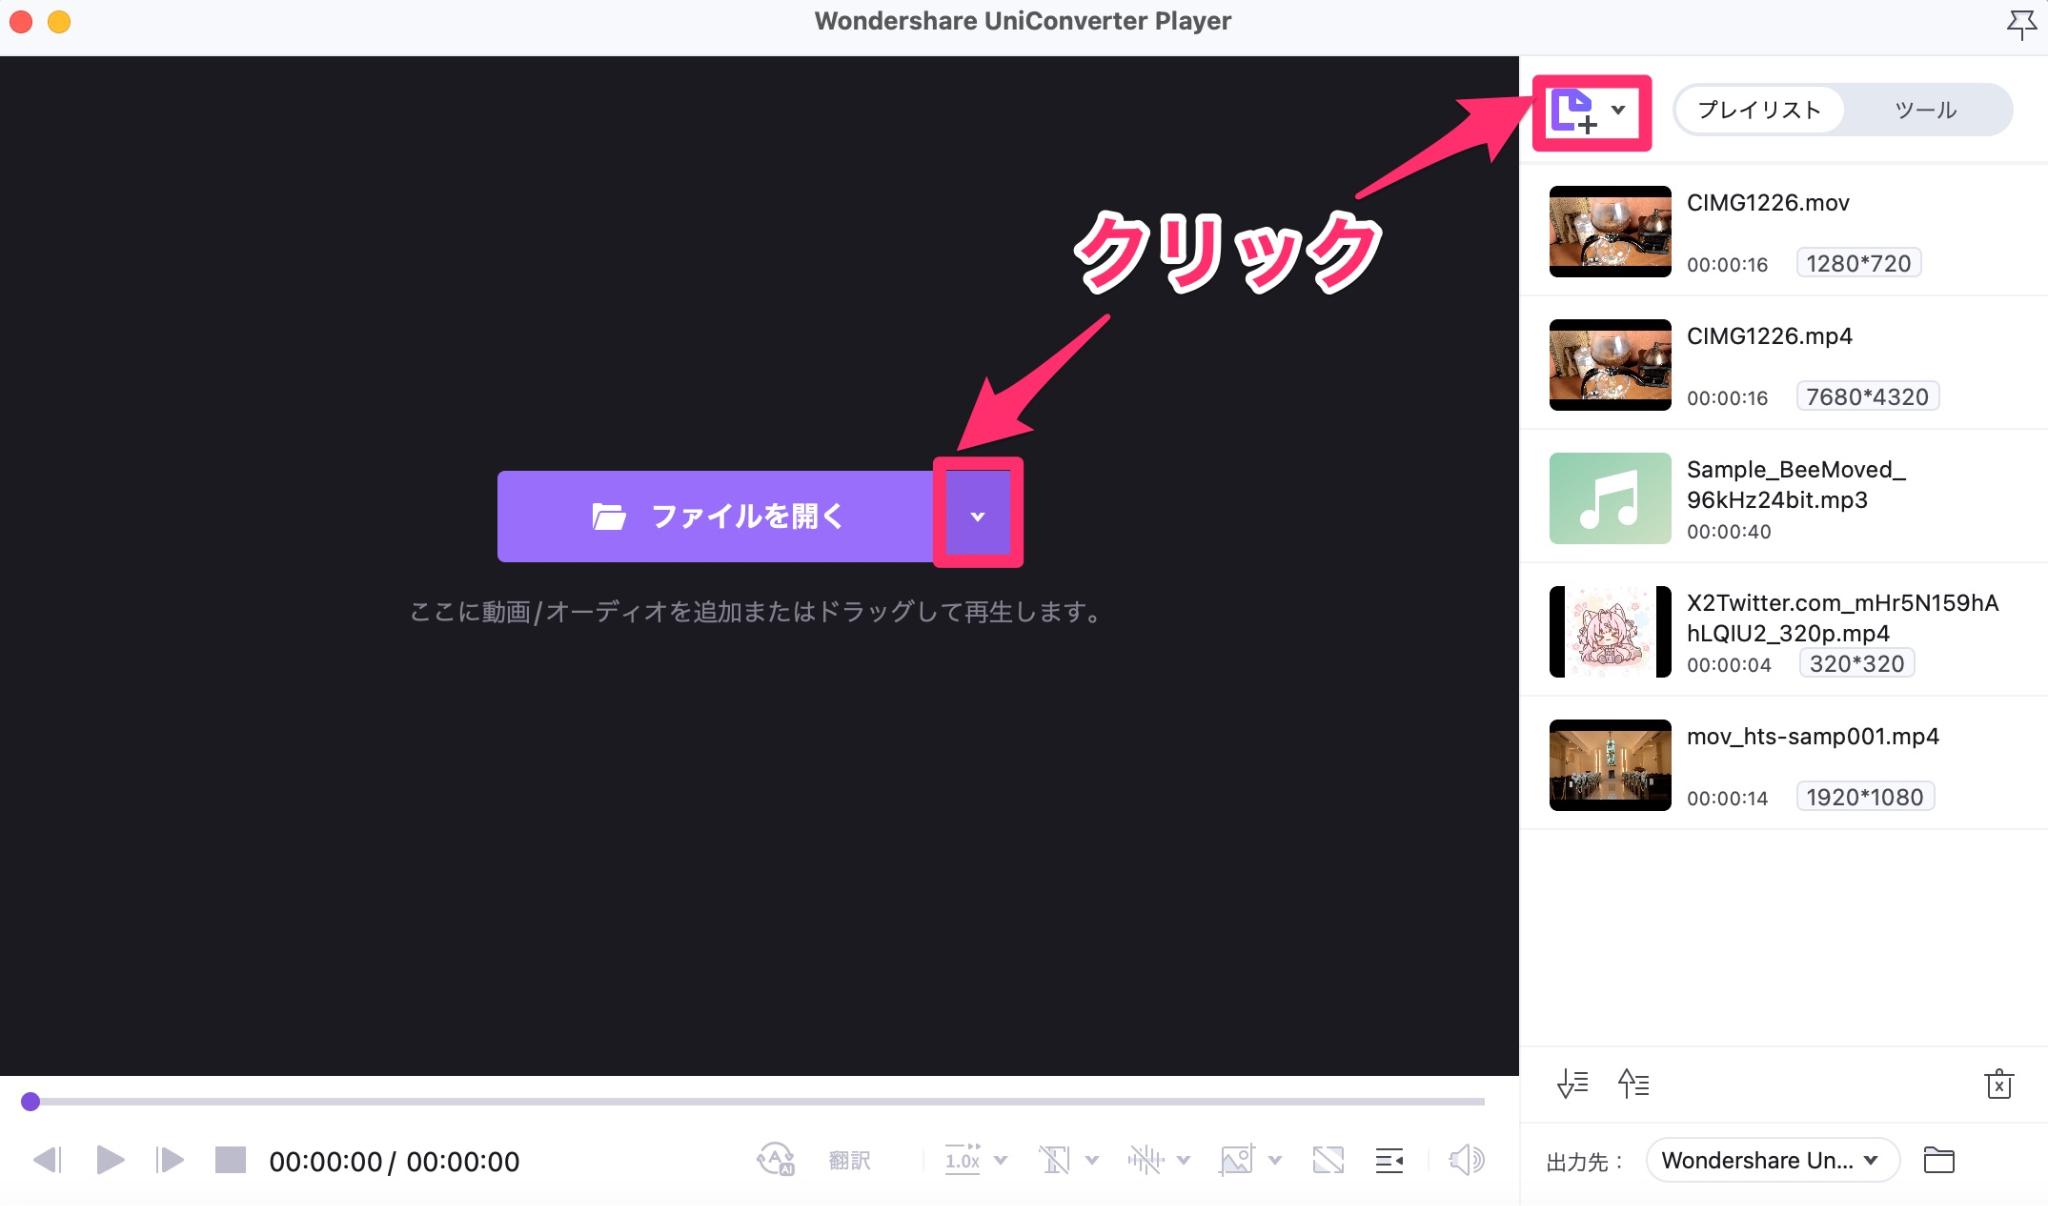Click the 翻訳 translate button

pos(849,1160)
